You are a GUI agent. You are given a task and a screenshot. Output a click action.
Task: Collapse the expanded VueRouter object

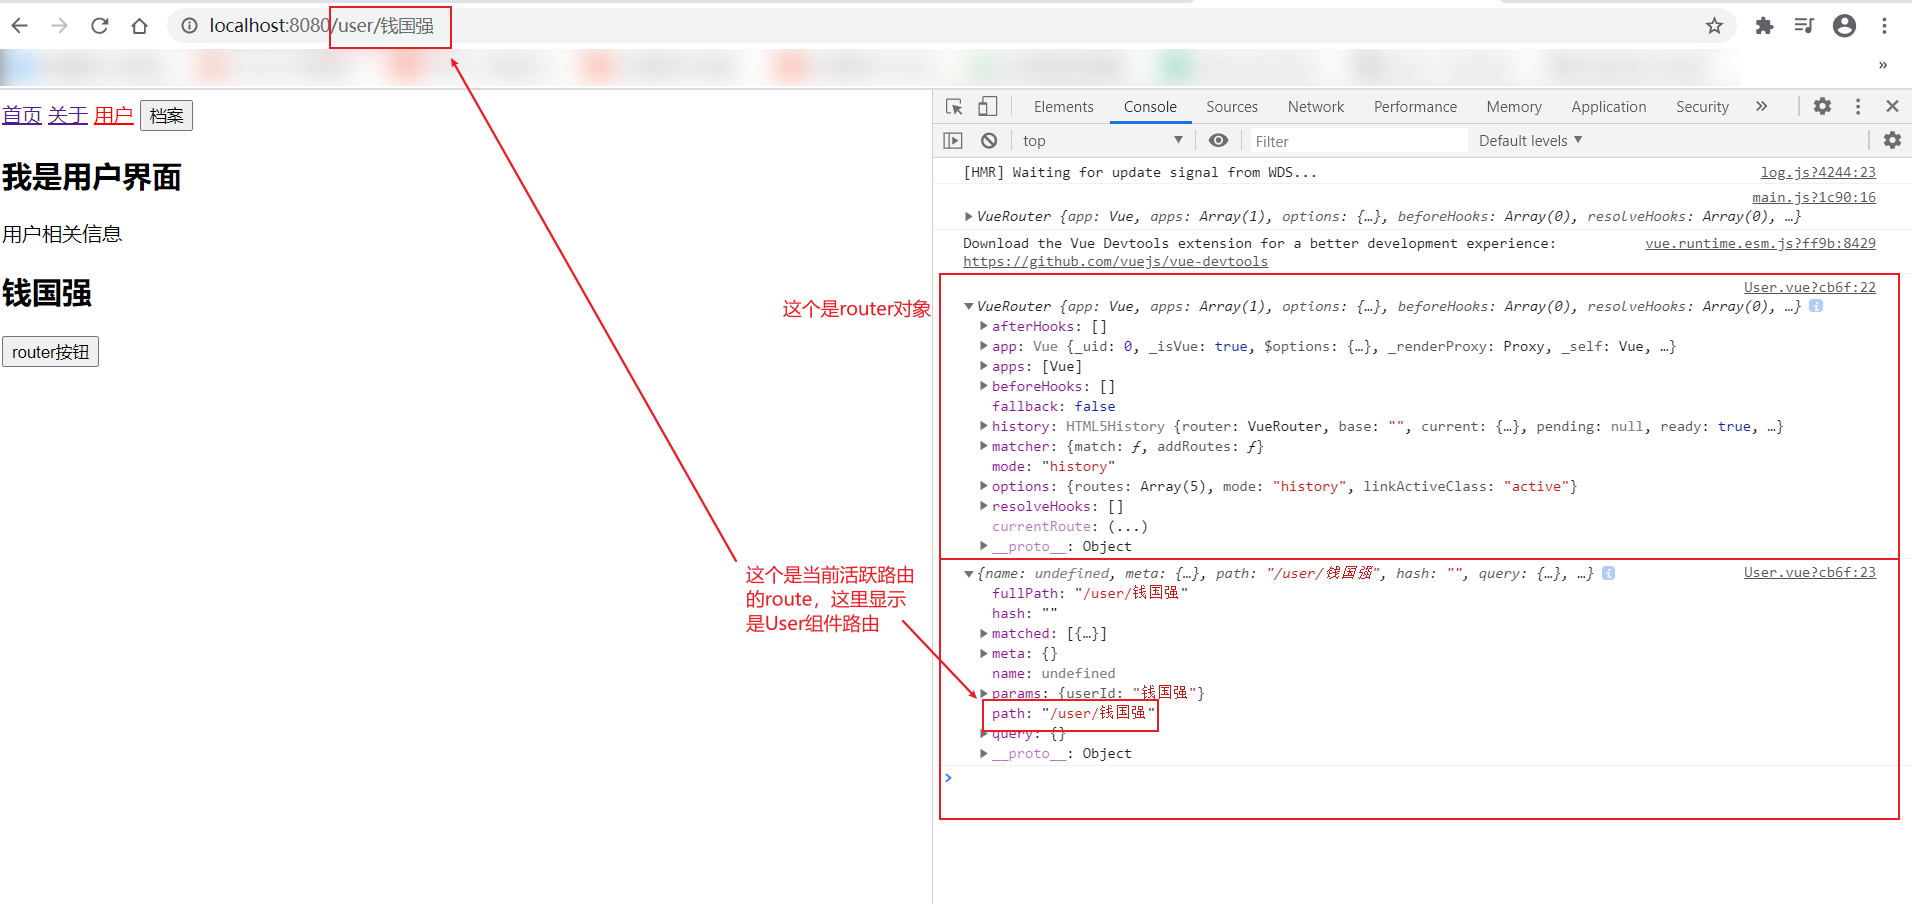(968, 306)
